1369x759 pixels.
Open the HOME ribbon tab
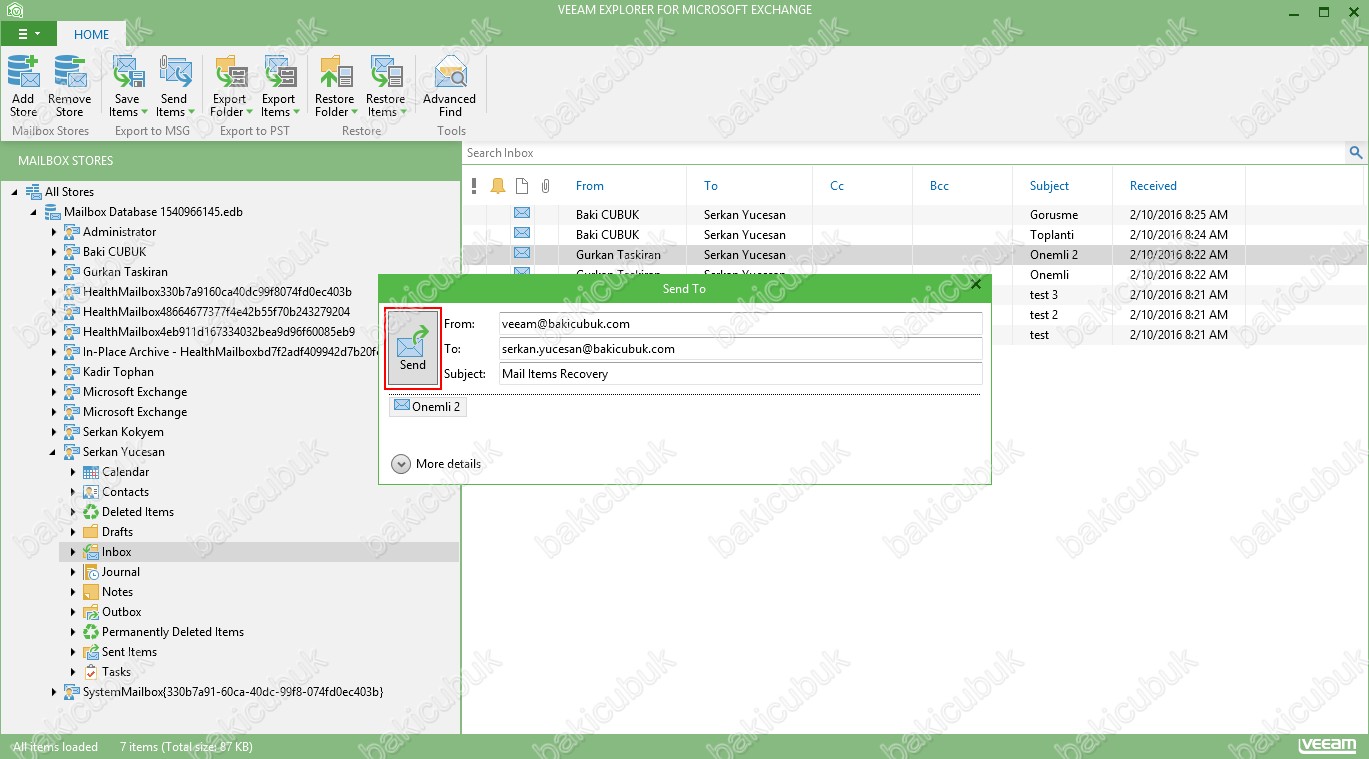point(91,34)
